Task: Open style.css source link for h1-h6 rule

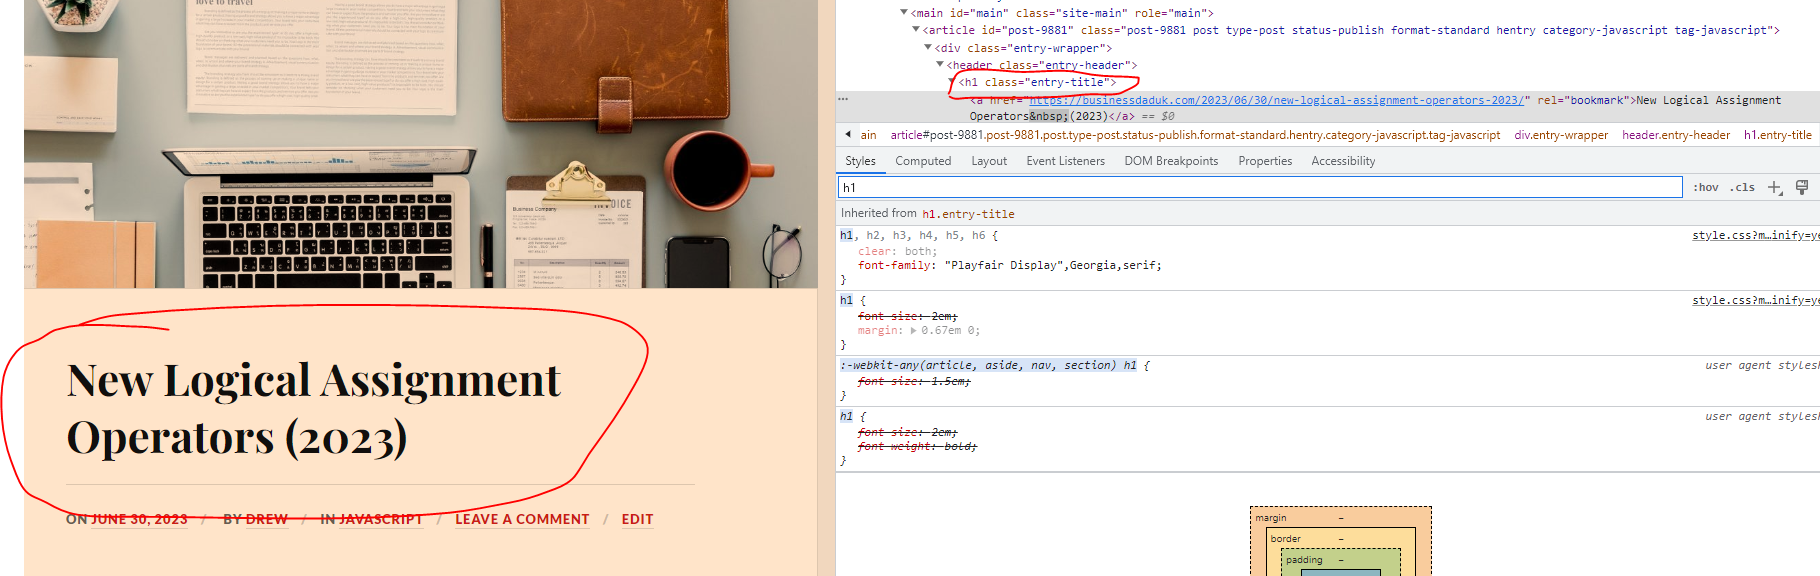Action: click(1754, 236)
